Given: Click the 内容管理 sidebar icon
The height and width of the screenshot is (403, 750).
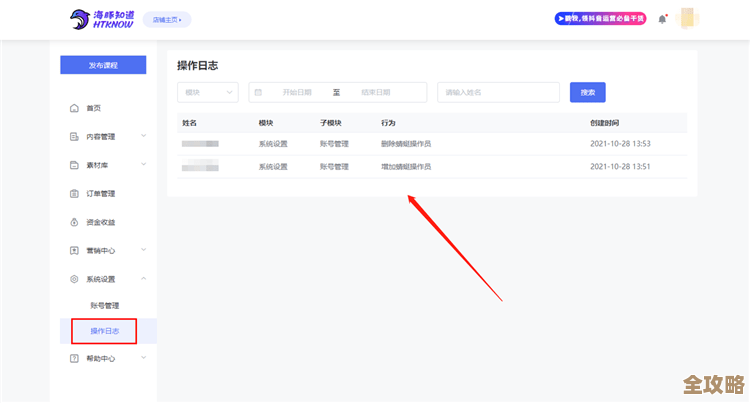Looking at the screenshot, I should click(x=74, y=137).
